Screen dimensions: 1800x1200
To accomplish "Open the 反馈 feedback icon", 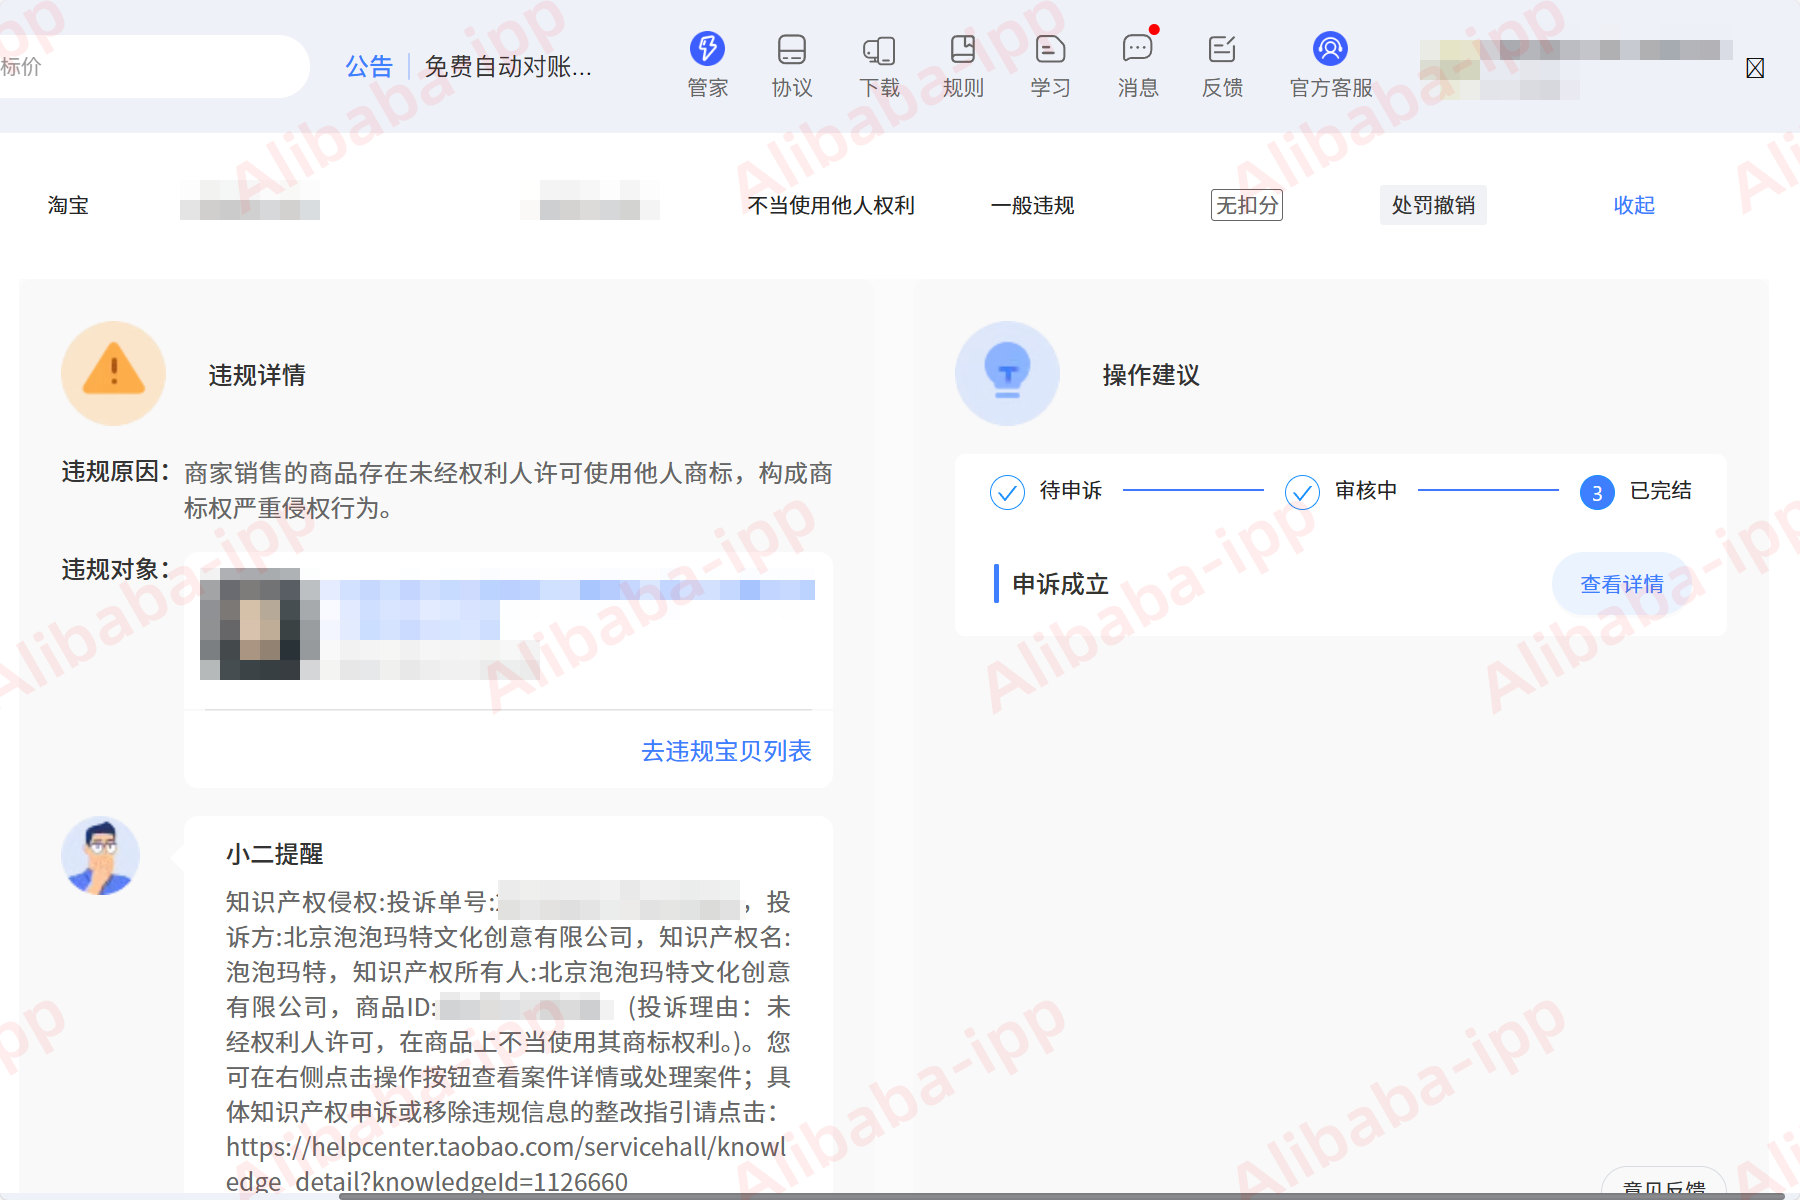I will pos(1222,49).
